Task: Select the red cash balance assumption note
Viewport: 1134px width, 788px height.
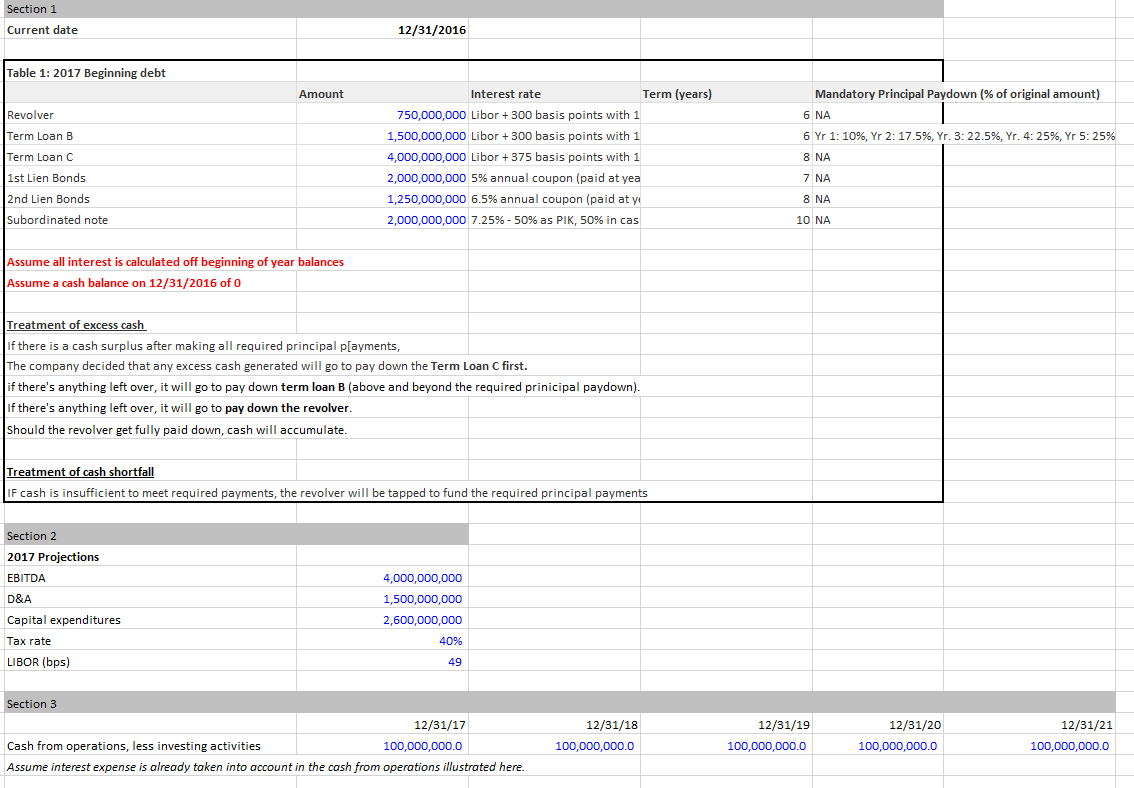Action: click(x=124, y=283)
